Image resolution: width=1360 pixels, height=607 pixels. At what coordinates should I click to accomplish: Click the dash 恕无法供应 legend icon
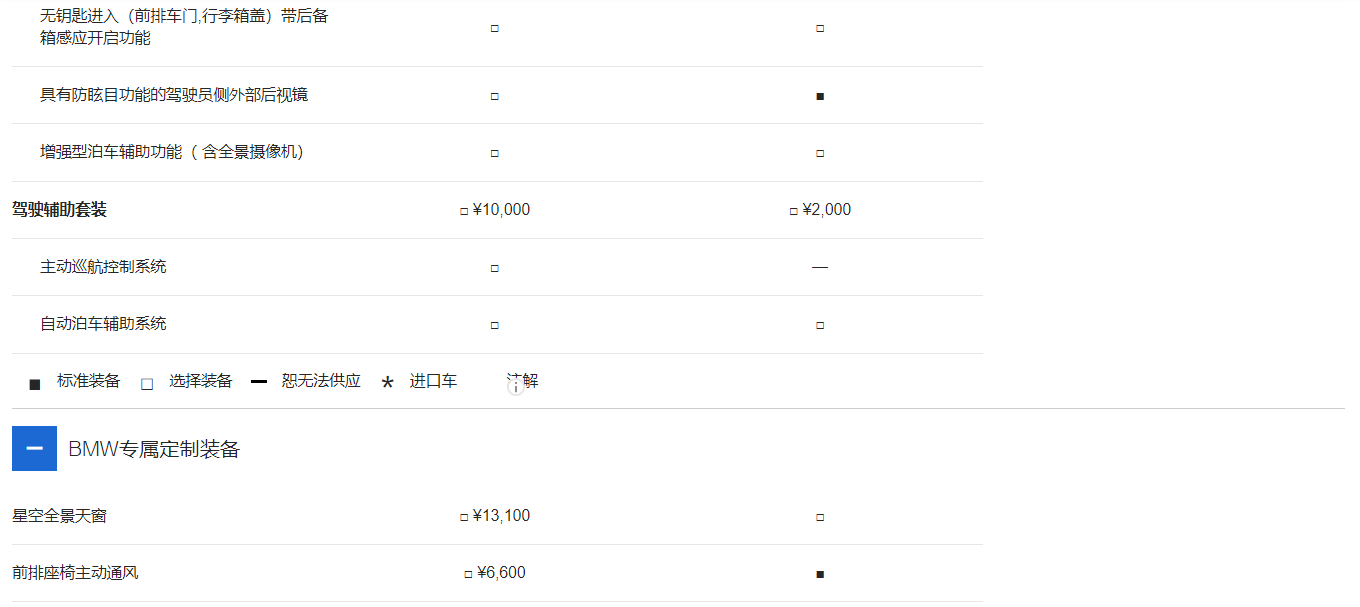point(259,382)
